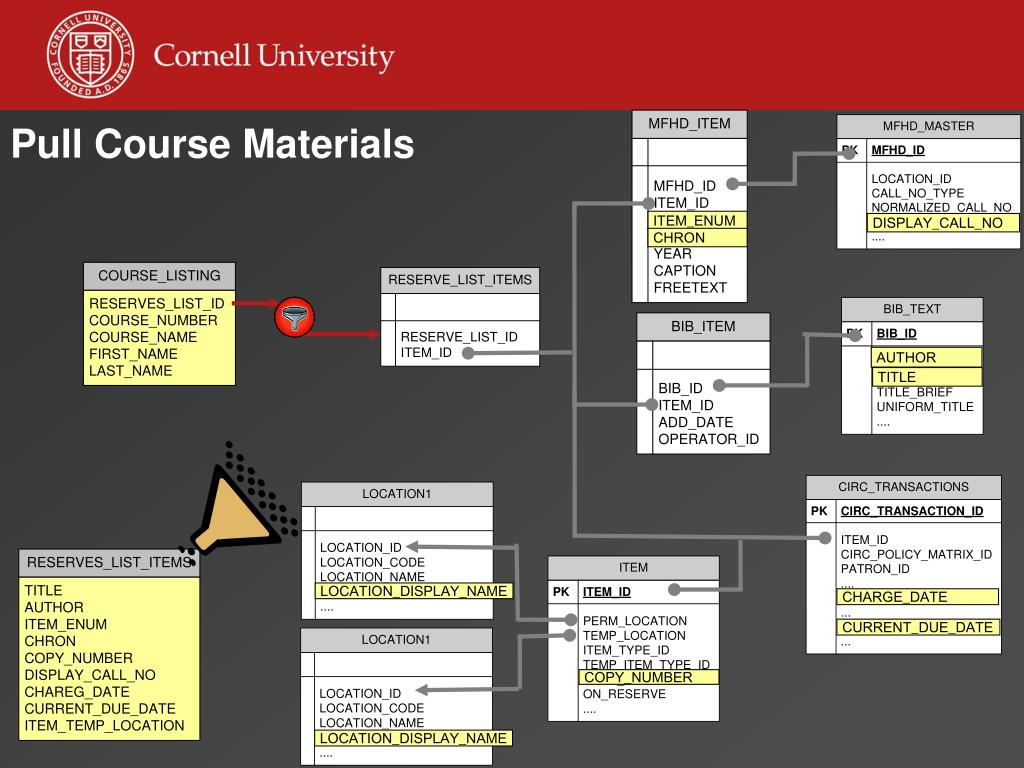Viewport: 1024px width, 768px height.
Task: Click BIB_ID in the BIB_ITEM table
Action: pyautogui.click(x=680, y=389)
